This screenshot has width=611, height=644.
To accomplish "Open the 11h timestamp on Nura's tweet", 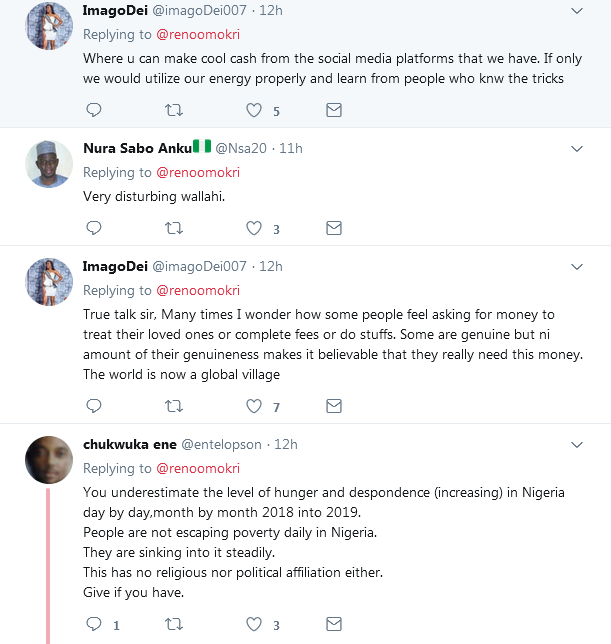I will (291, 148).
